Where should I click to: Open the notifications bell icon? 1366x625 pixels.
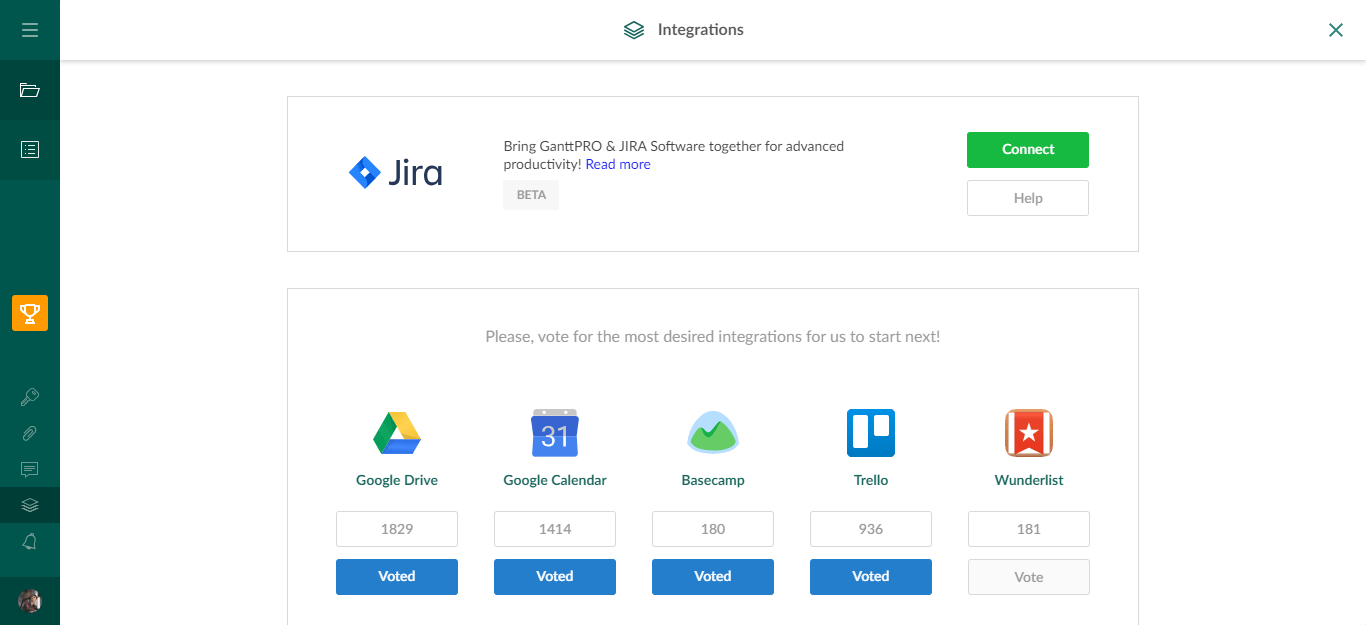(x=30, y=541)
